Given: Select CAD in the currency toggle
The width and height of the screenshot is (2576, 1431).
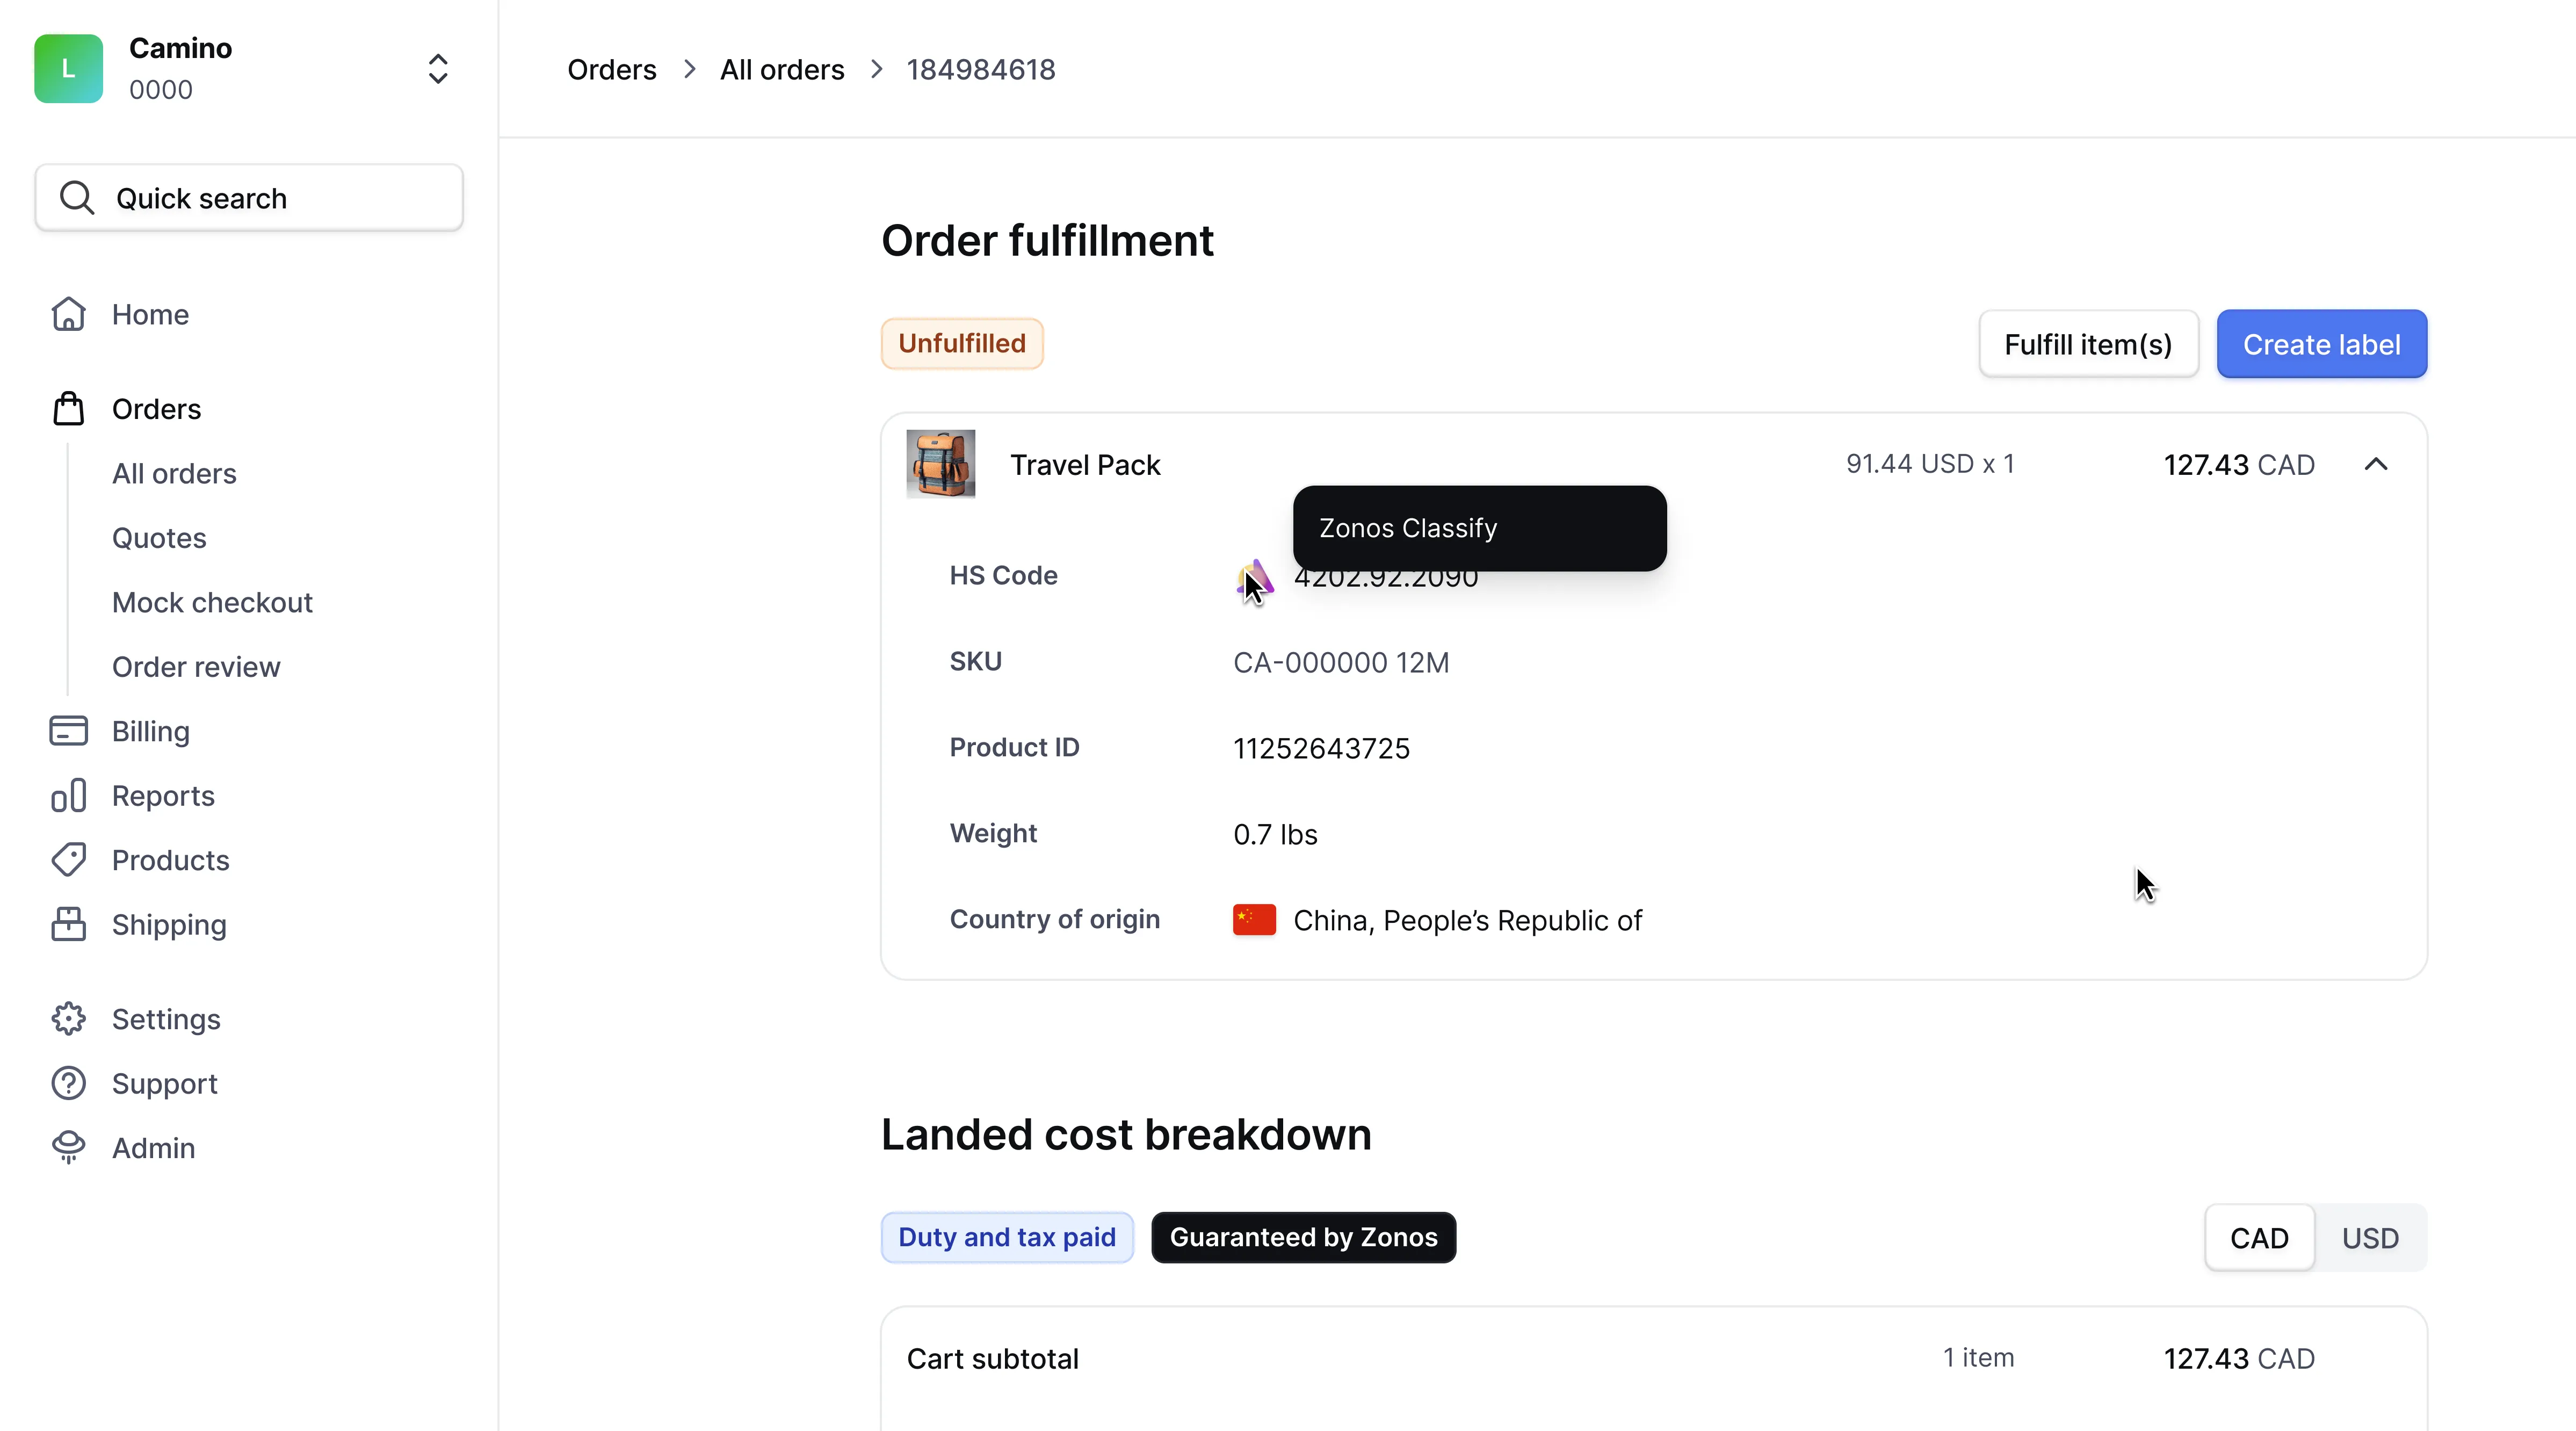Looking at the screenshot, I should pyautogui.click(x=2259, y=1238).
